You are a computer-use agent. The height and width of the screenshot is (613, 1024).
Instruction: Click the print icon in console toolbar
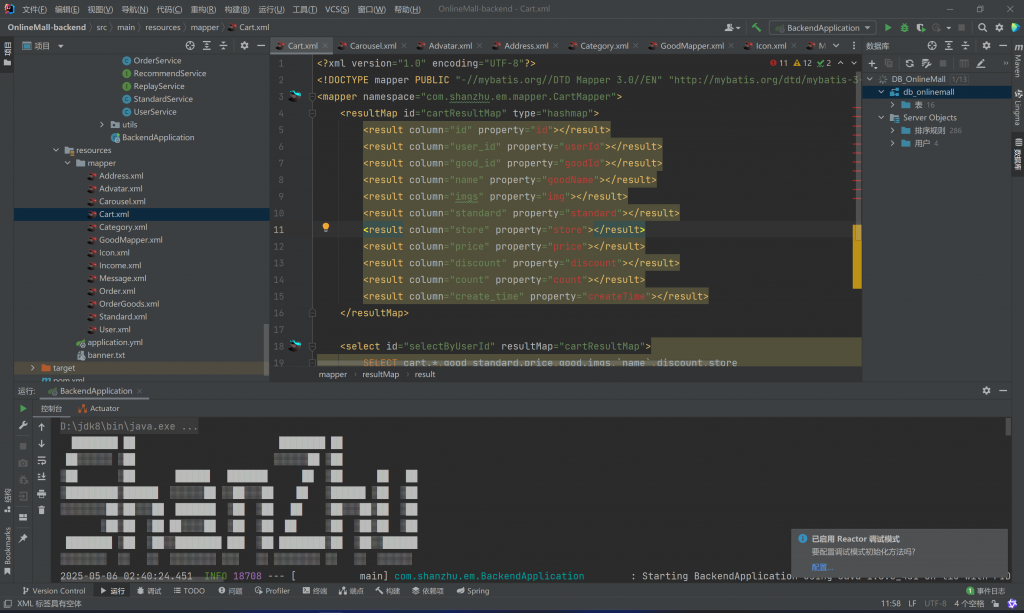tap(41, 494)
